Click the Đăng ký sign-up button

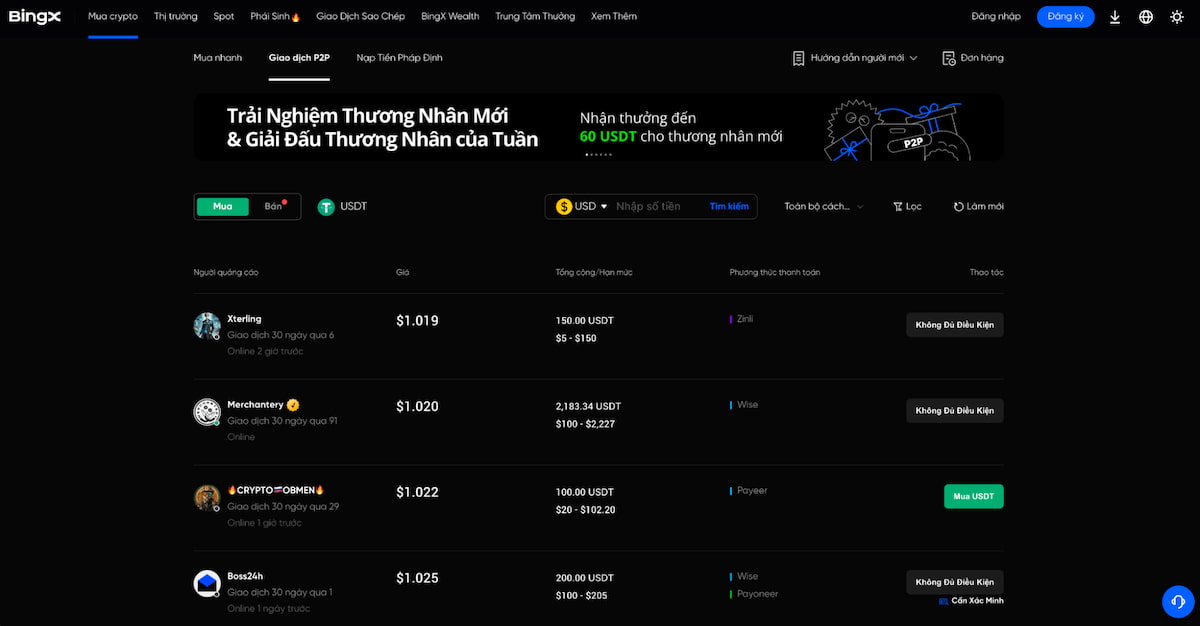[x=1066, y=17]
